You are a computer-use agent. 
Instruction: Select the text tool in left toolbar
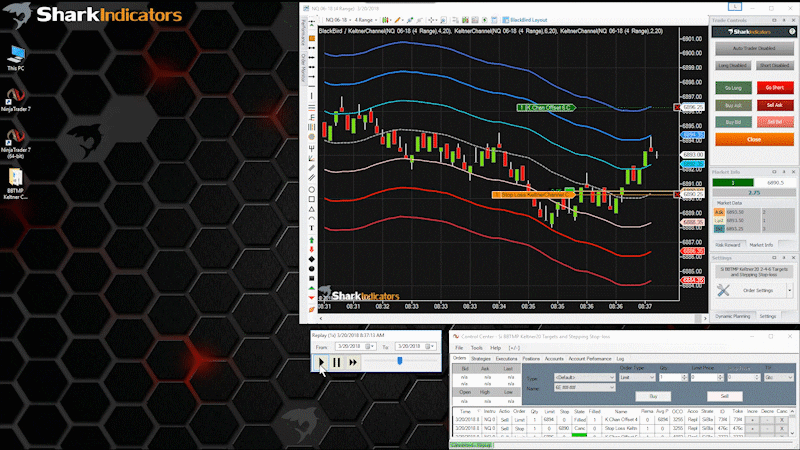point(311,228)
